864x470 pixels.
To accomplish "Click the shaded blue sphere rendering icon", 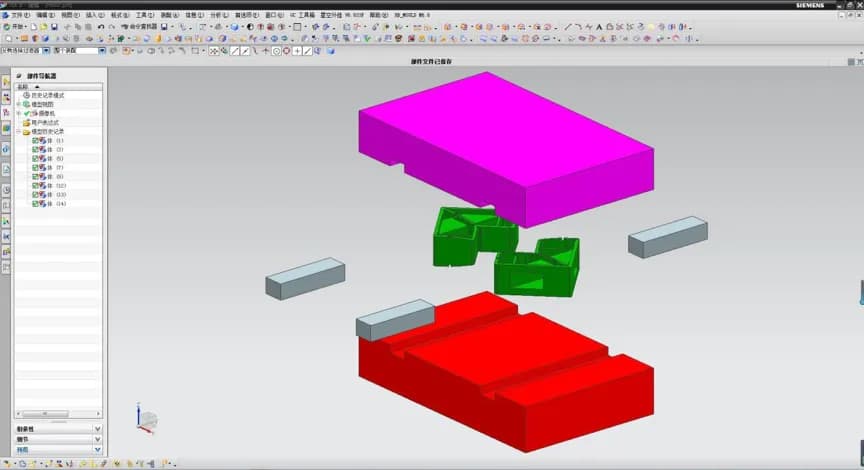I will pyautogui.click(x=234, y=26).
